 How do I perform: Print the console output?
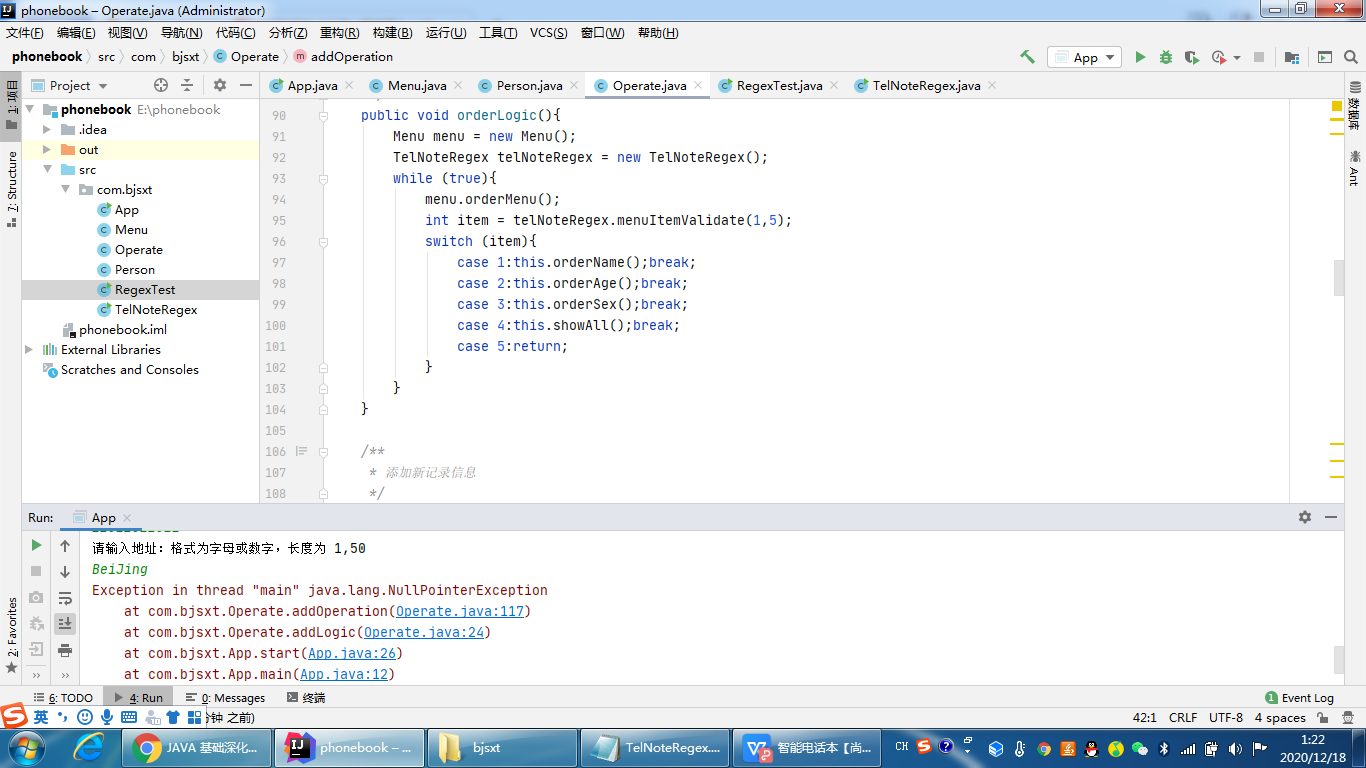(x=65, y=650)
